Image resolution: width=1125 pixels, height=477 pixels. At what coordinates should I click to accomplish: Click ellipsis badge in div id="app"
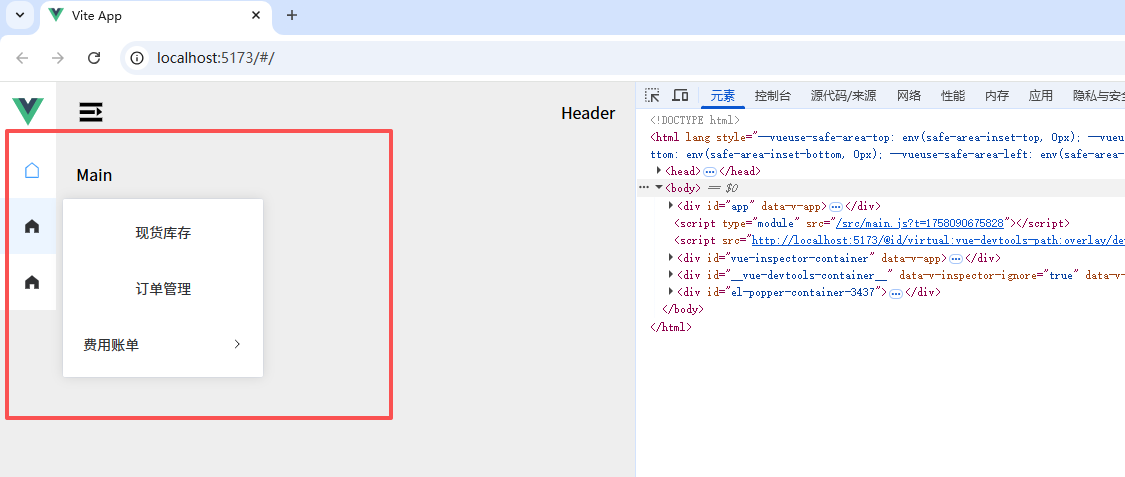coord(835,206)
